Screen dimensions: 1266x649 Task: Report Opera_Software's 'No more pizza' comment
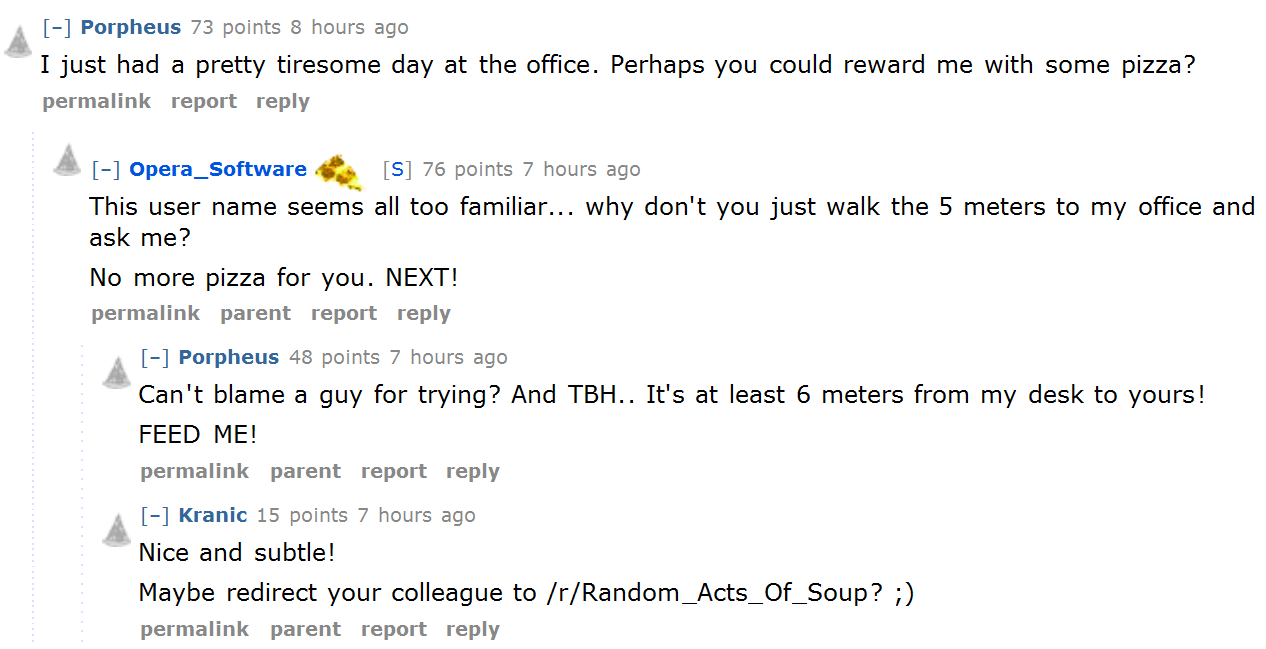pyautogui.click(x=344, y=314)
